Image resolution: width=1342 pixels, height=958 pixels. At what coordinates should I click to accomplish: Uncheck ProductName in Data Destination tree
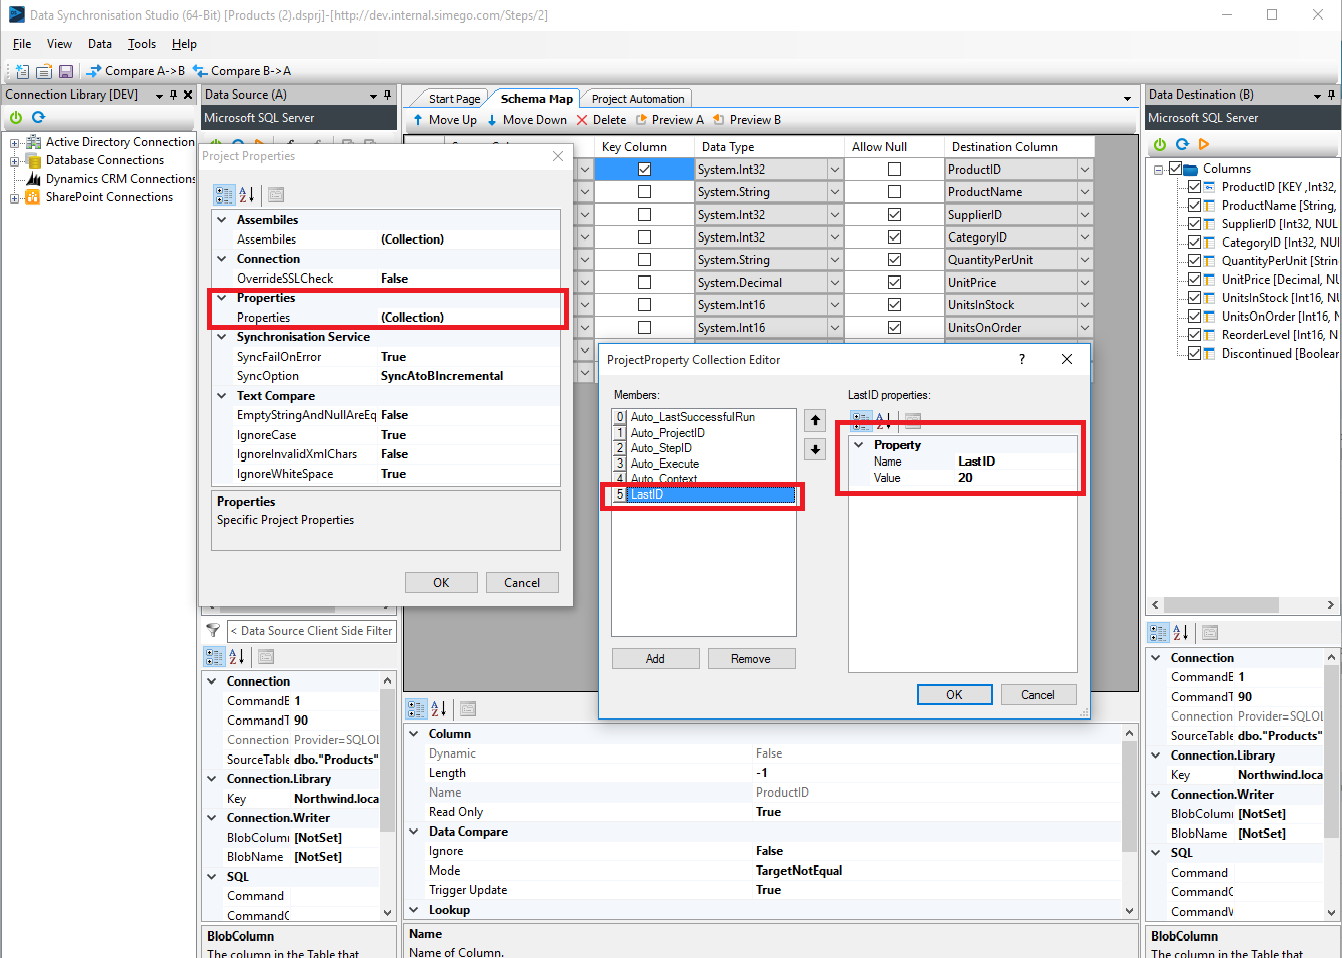(1194, 205)
